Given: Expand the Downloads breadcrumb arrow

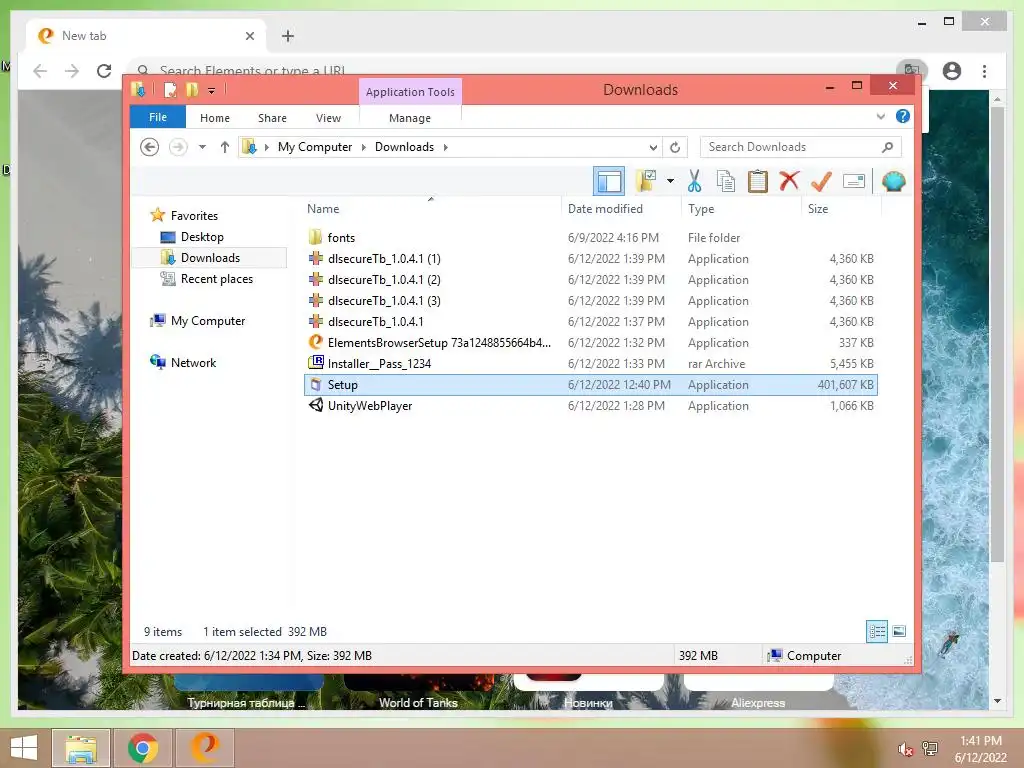Looking at the screenshot, I should tap(445, 148).
